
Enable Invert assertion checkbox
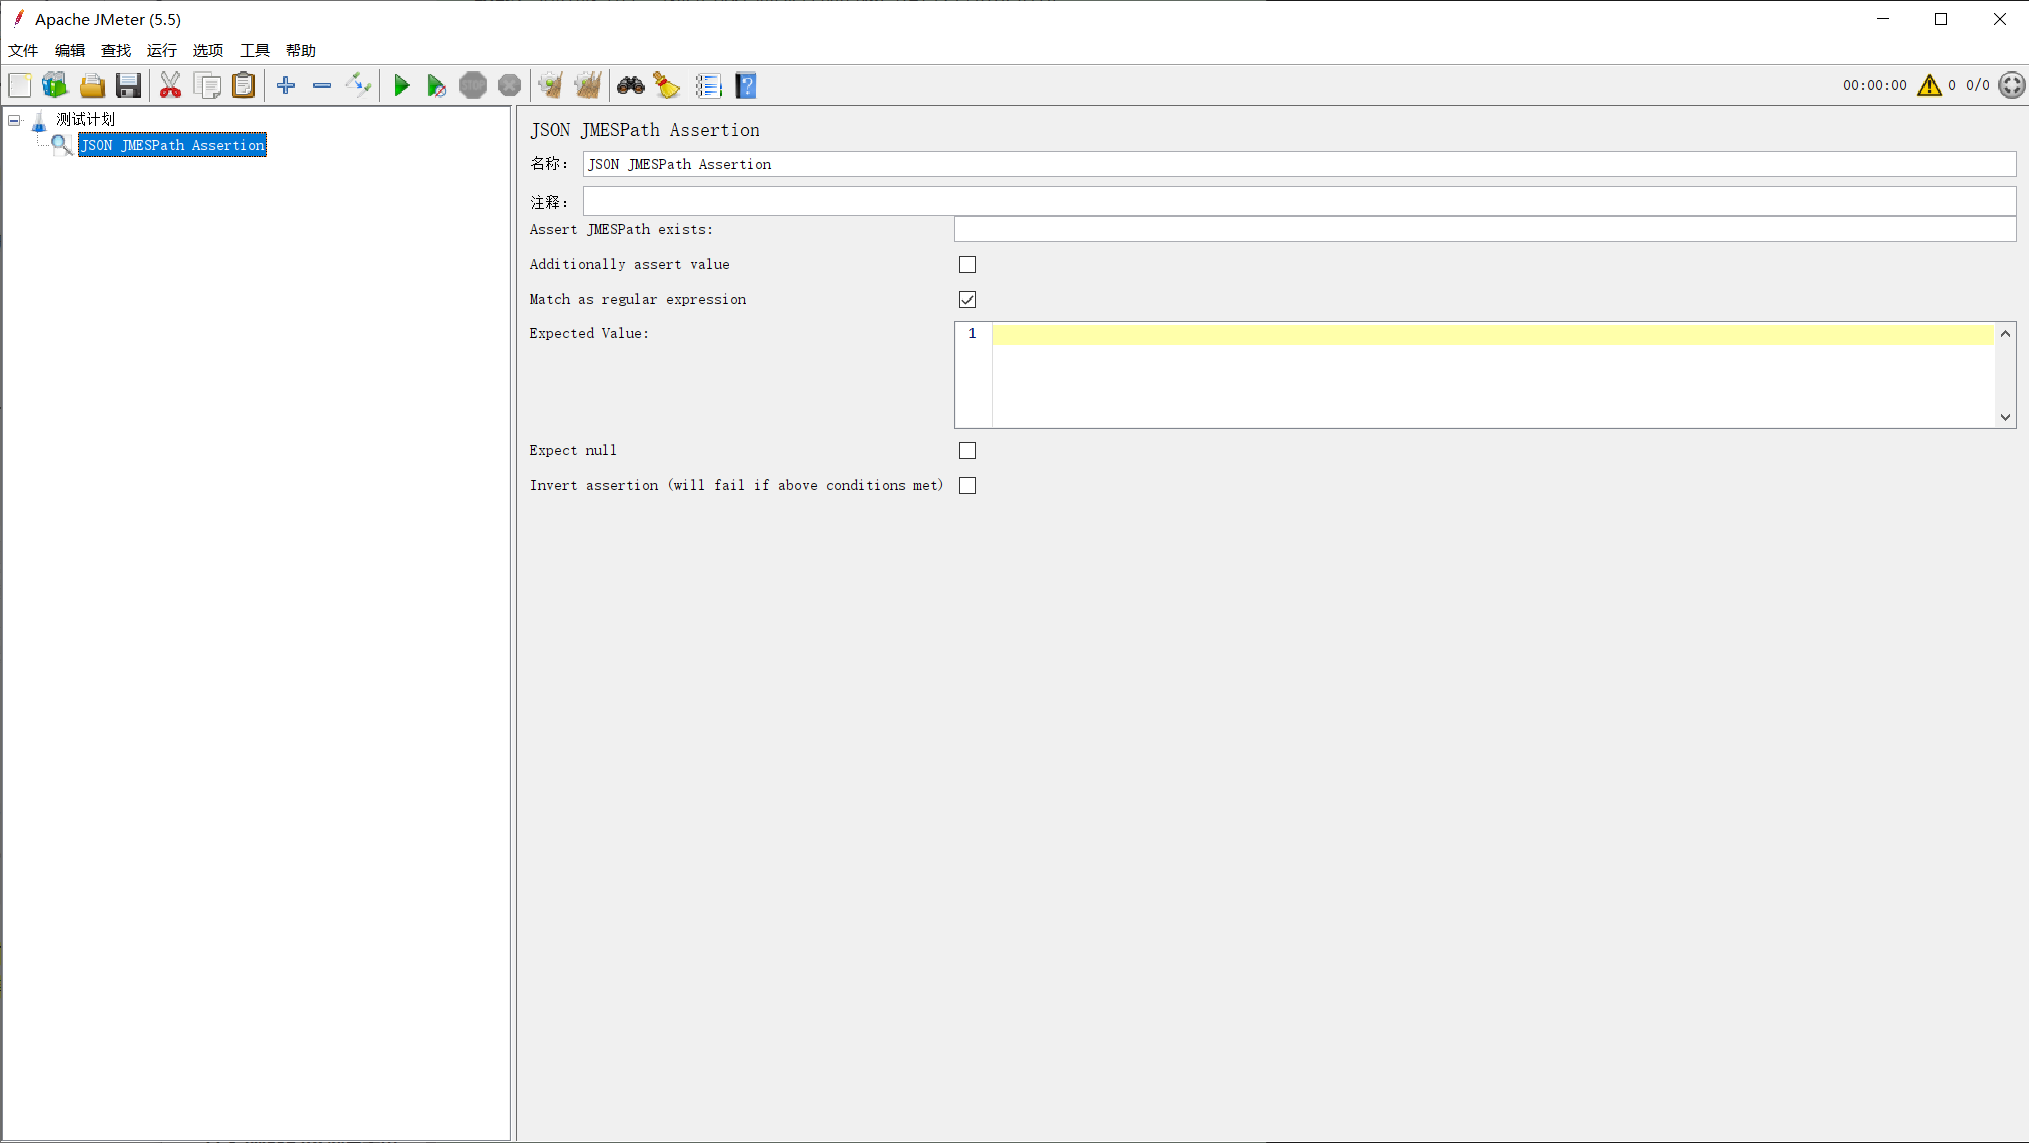967,485
